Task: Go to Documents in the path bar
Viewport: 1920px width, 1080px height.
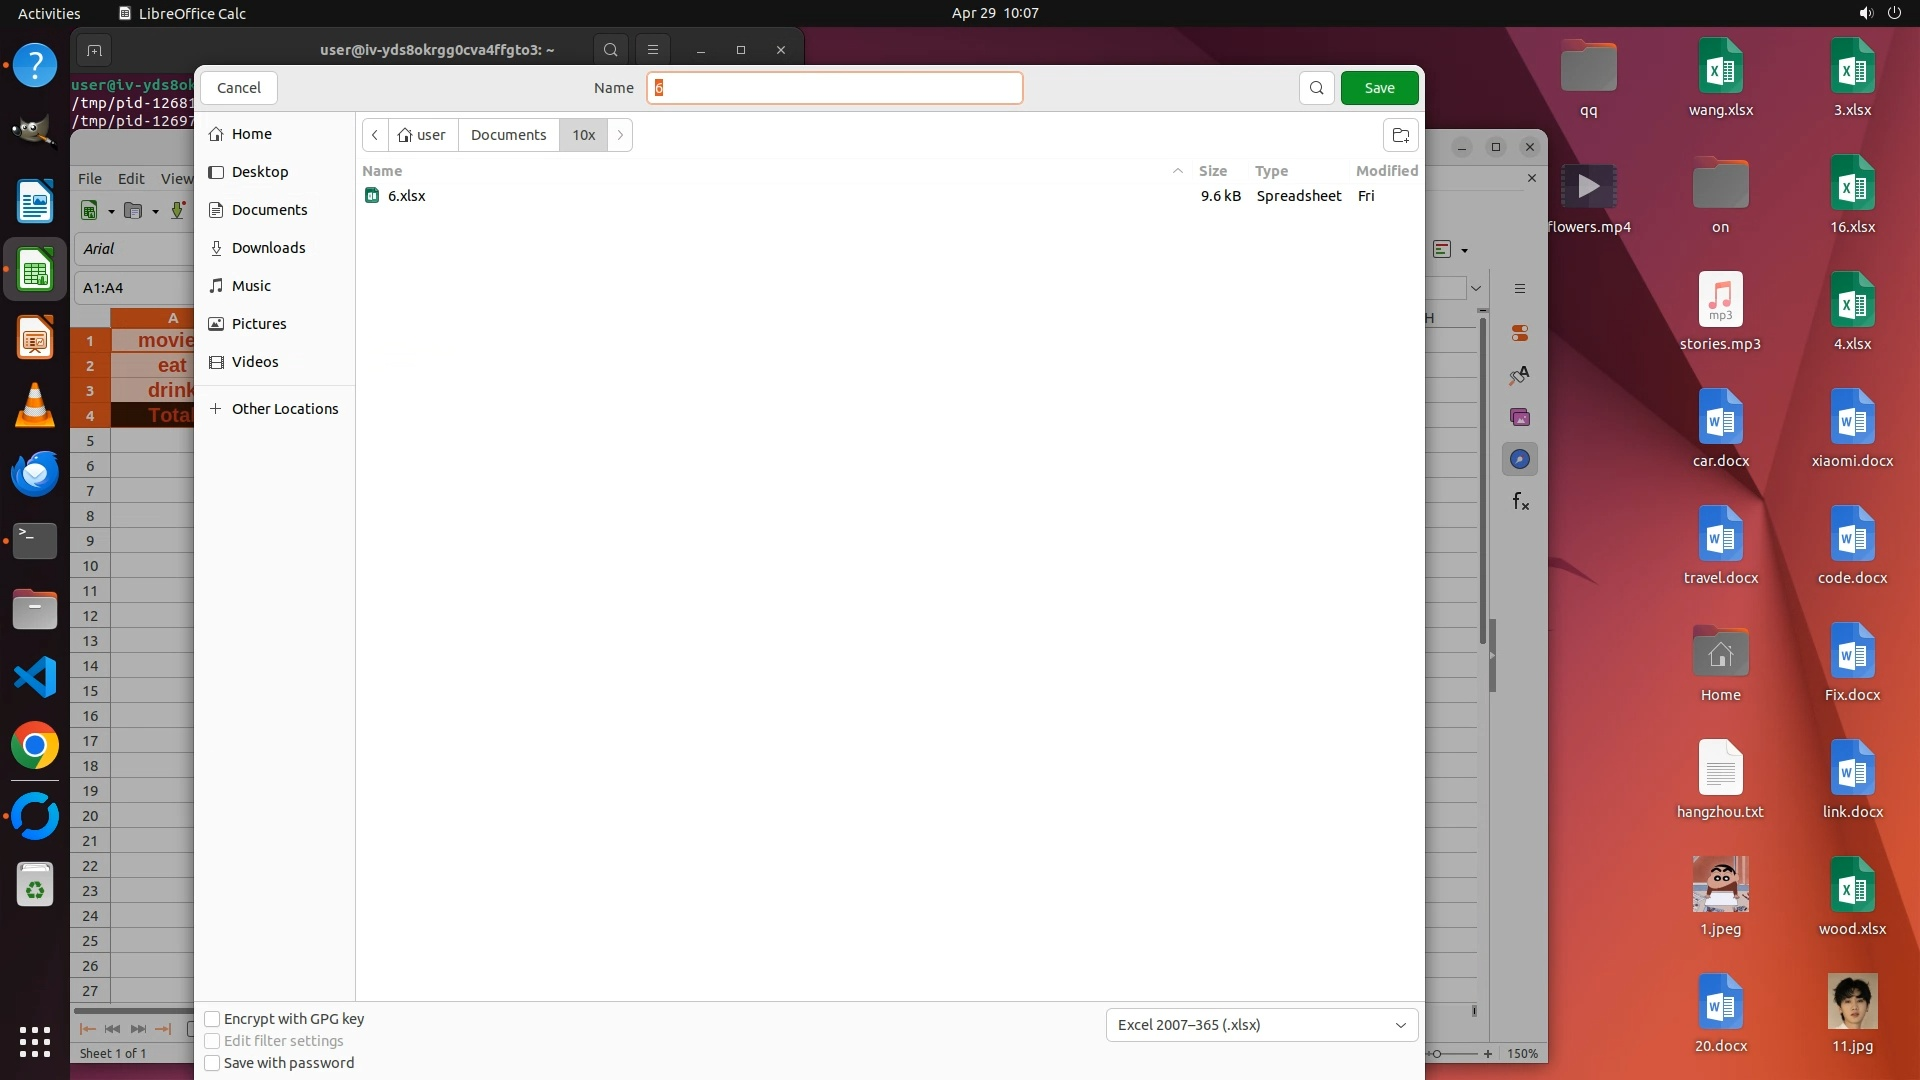Action: pyautogui.click(x=508, y=135)
